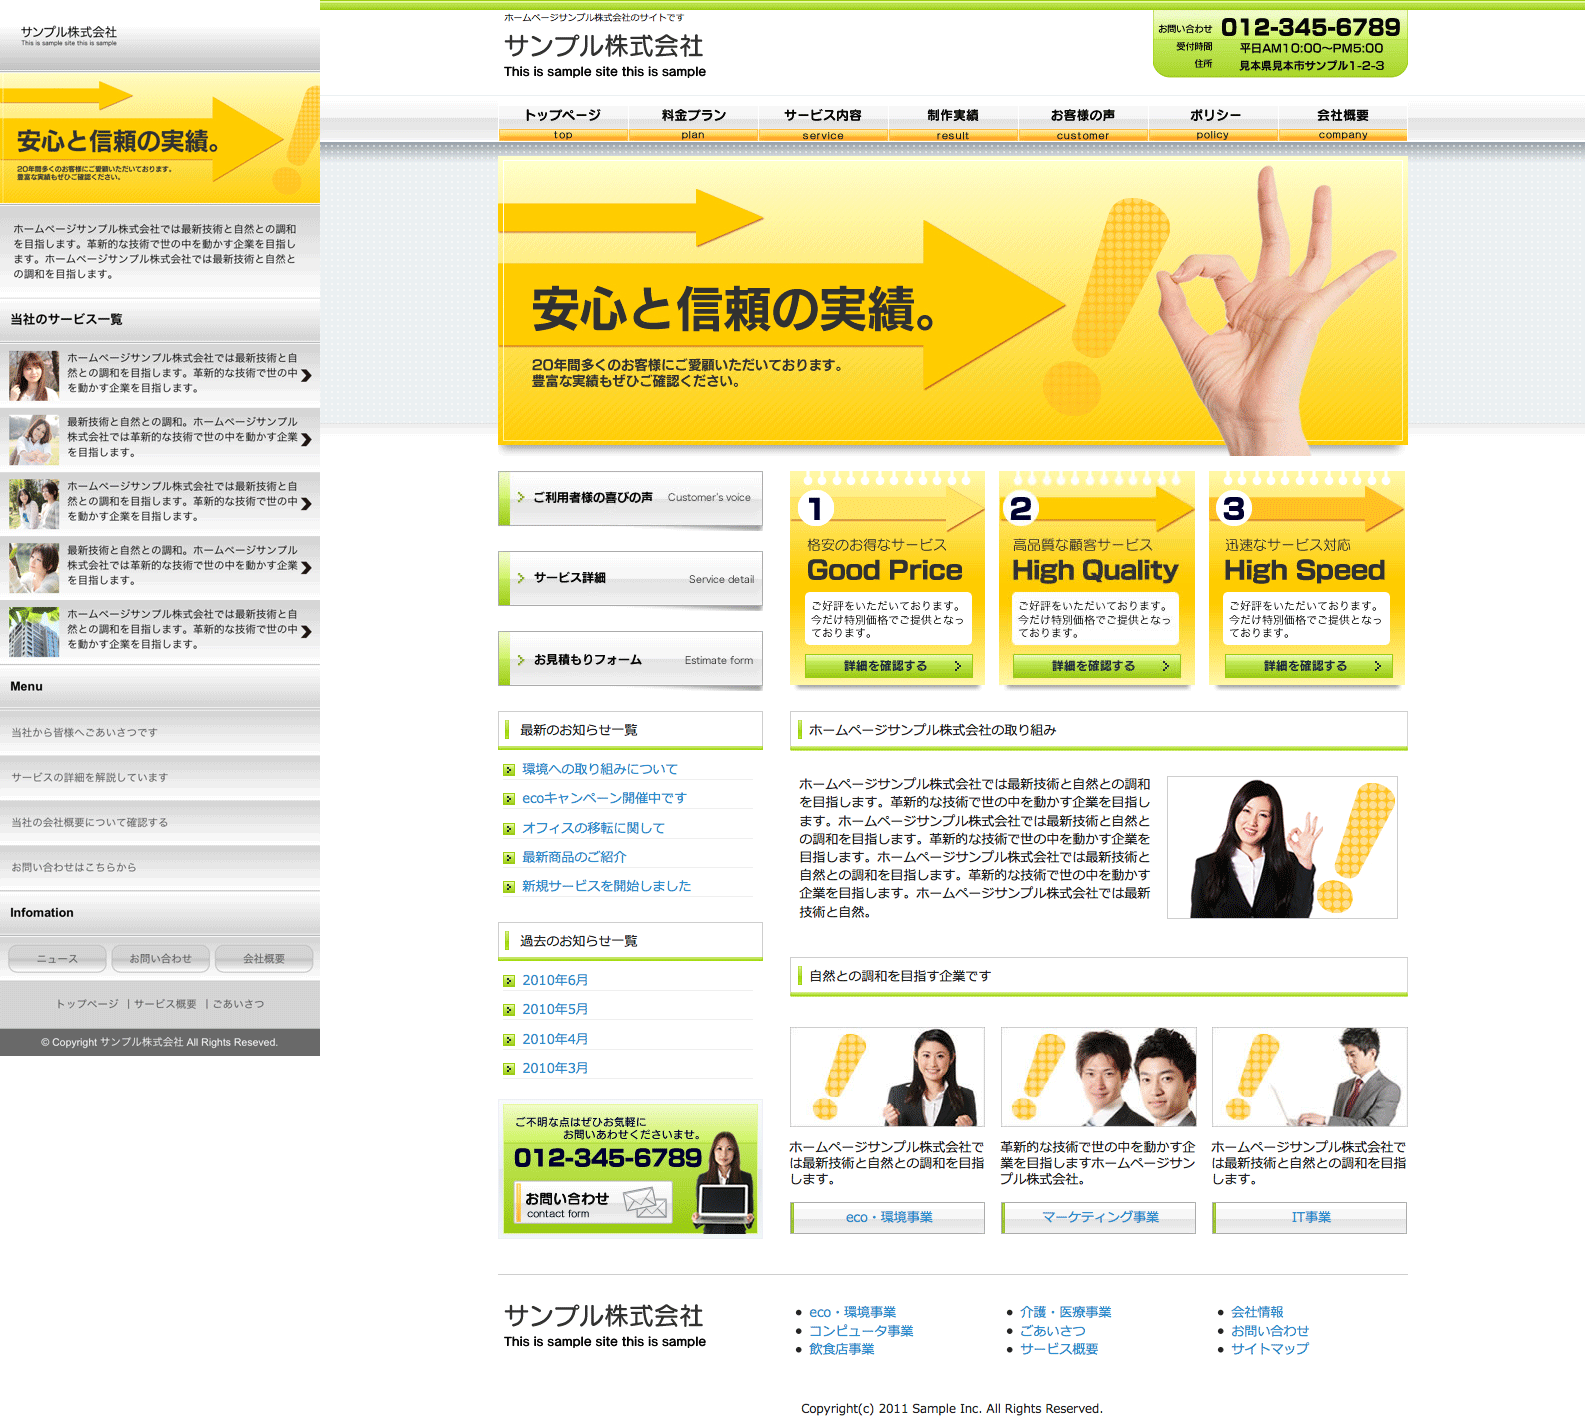
Task: Click the main 安心と信頼の実績 hero banner
Action: pos(952,301)
